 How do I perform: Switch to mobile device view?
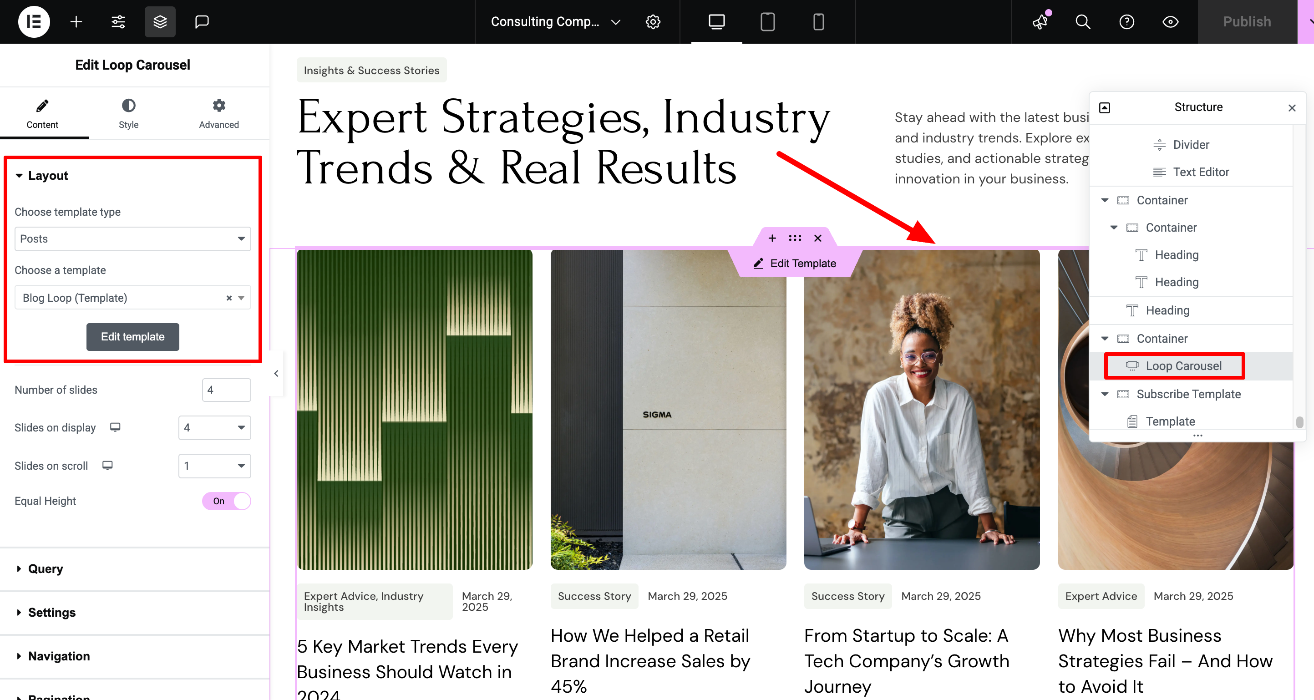coord(818,22)
